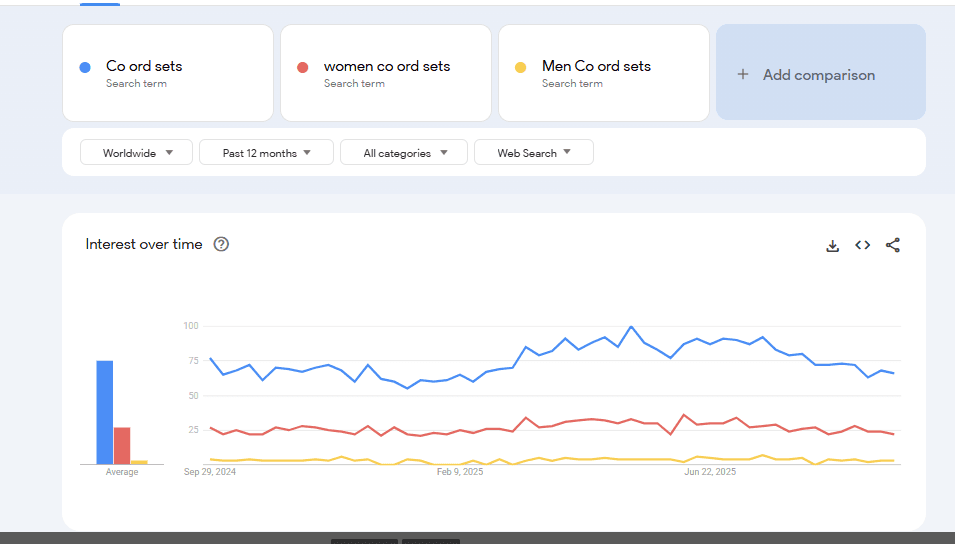Open the Past 12 months time range dropdown
The width and height of the screenshot is (955, 544).
click(266, 153)
